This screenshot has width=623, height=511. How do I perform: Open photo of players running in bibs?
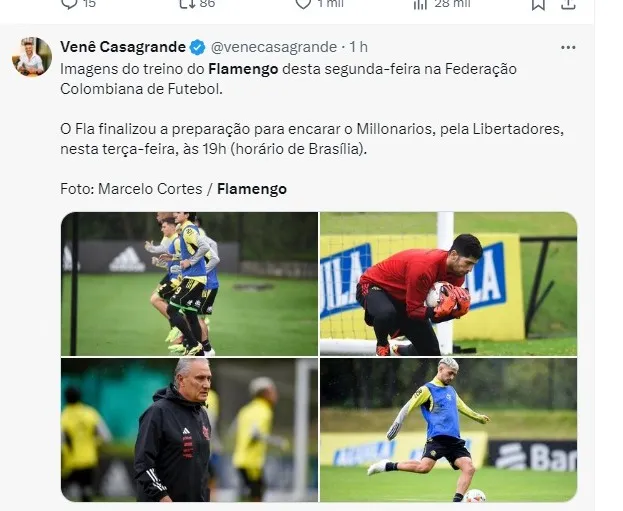point(190,284)
